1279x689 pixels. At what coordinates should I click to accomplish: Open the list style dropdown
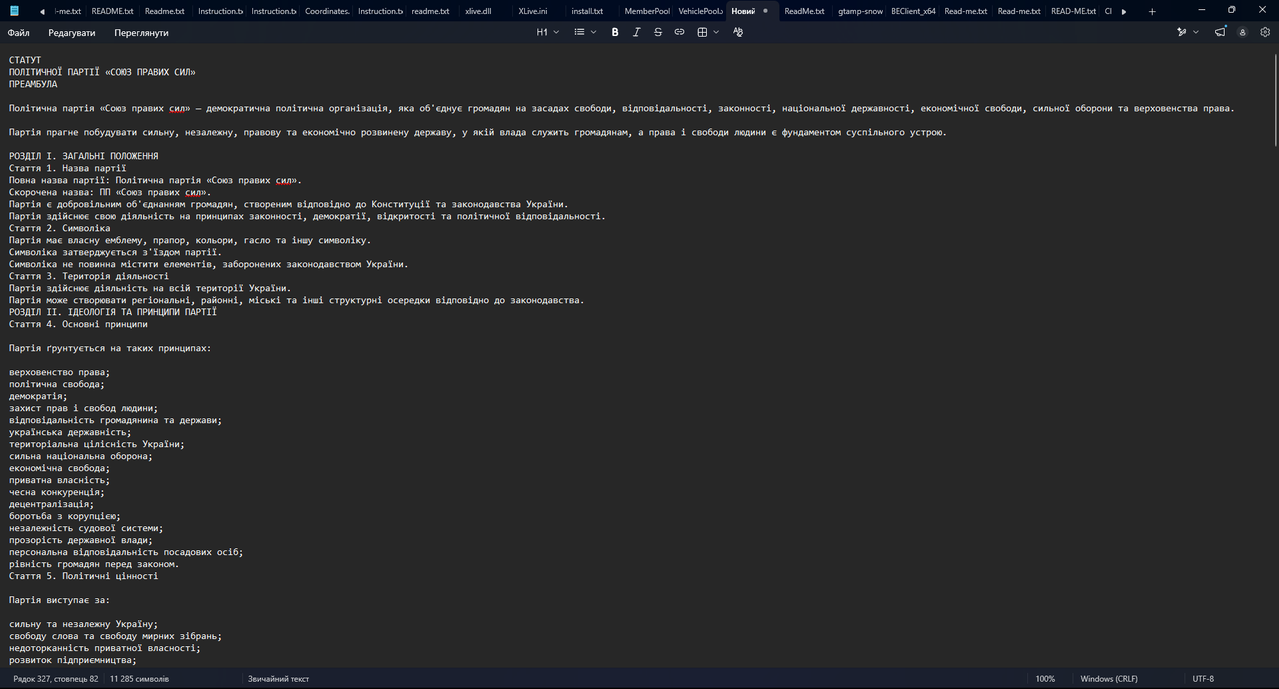point(585,32)
